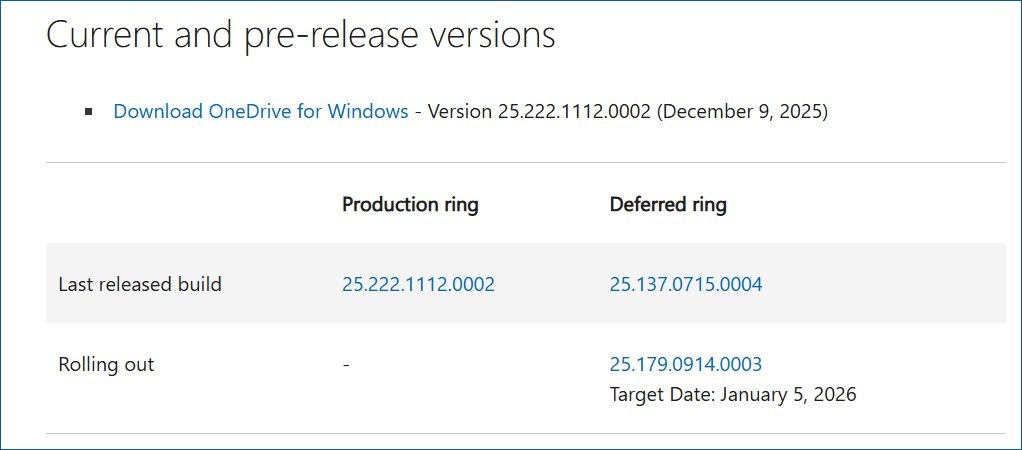Click the word ring in Deferred ring header
Viewport: 1022px width, 450px height.
coord(707,205)
